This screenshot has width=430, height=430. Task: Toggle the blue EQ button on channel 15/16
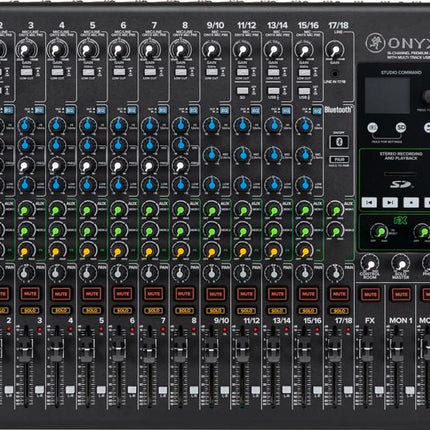(317, 110)
